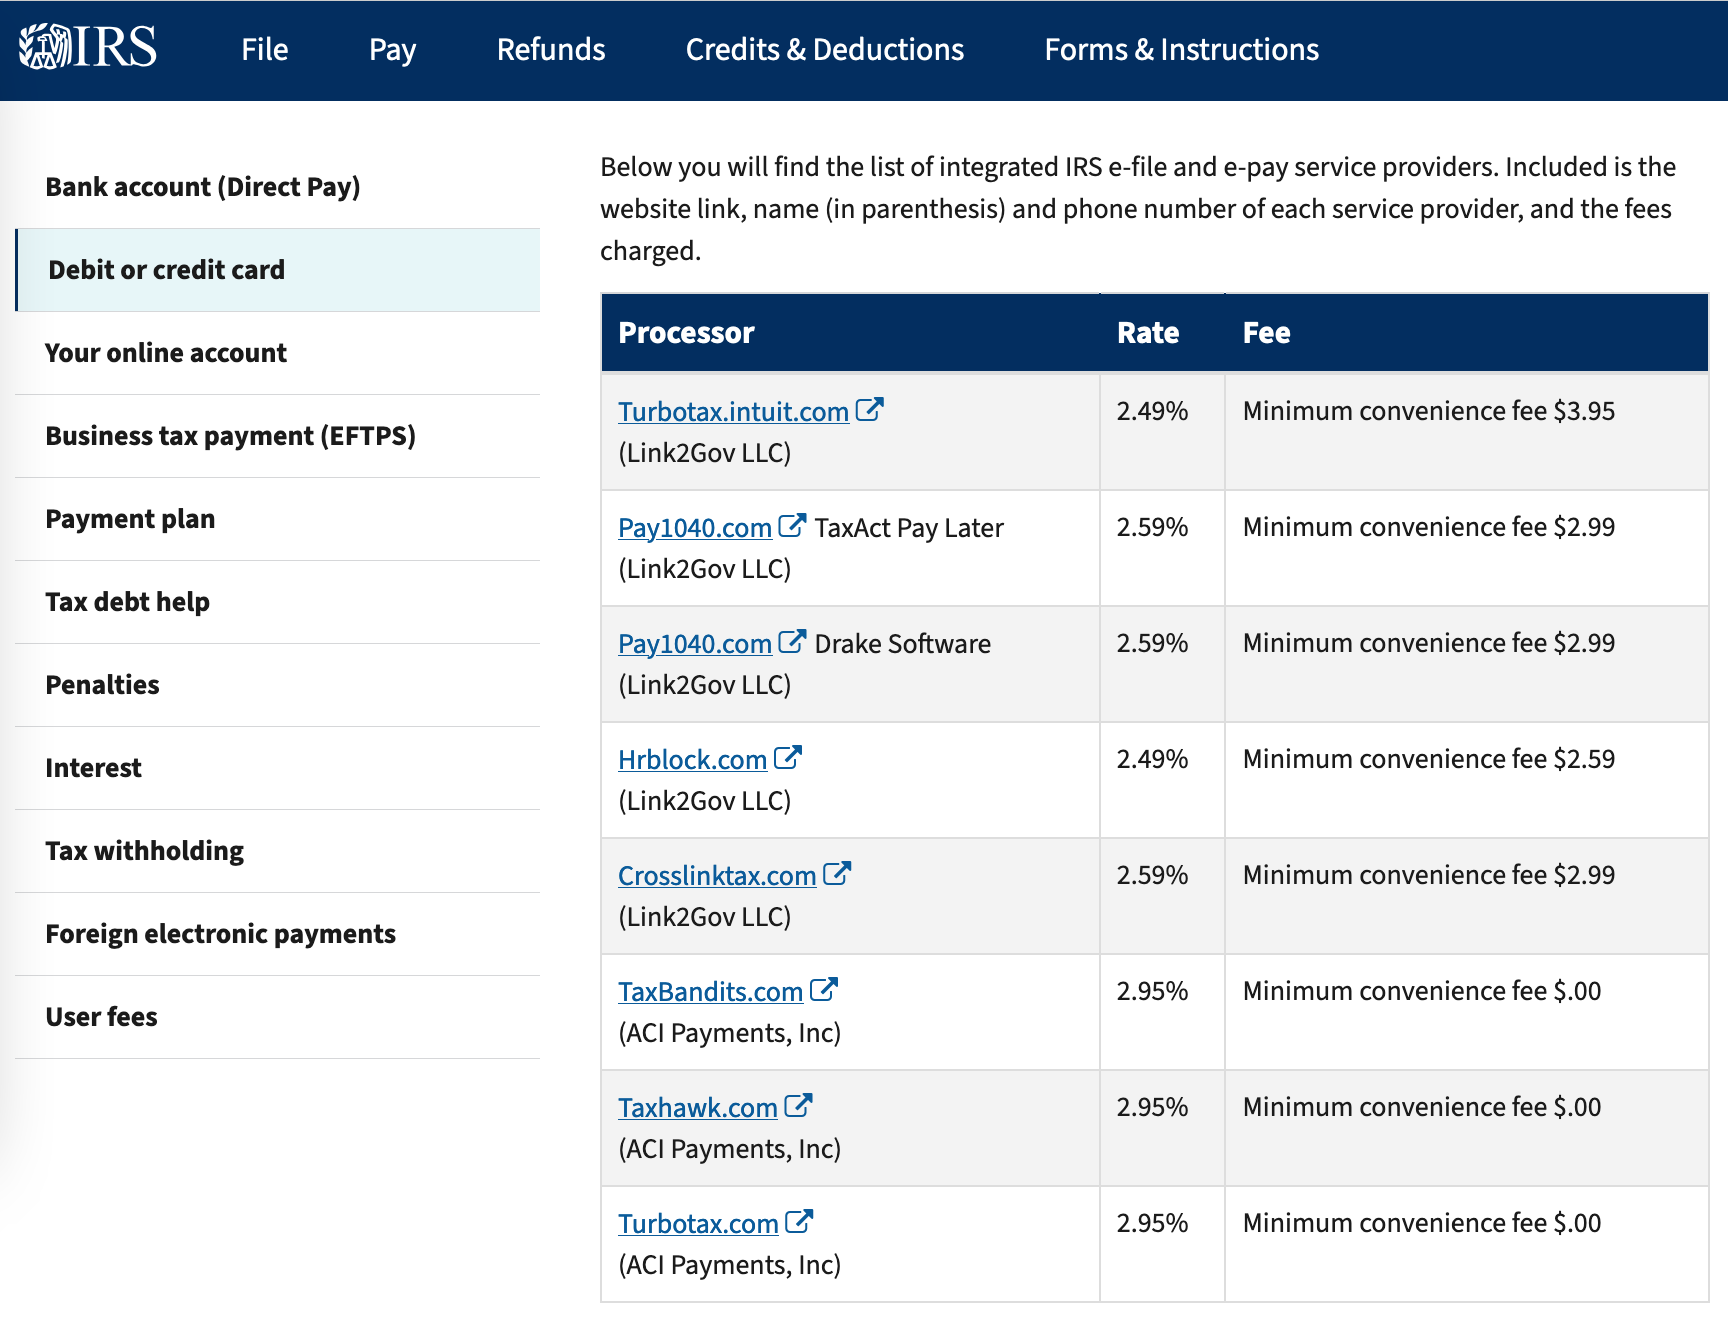The image size is (1728, 1320).
Task: Click the Processor column header
Action: (686, 333)
